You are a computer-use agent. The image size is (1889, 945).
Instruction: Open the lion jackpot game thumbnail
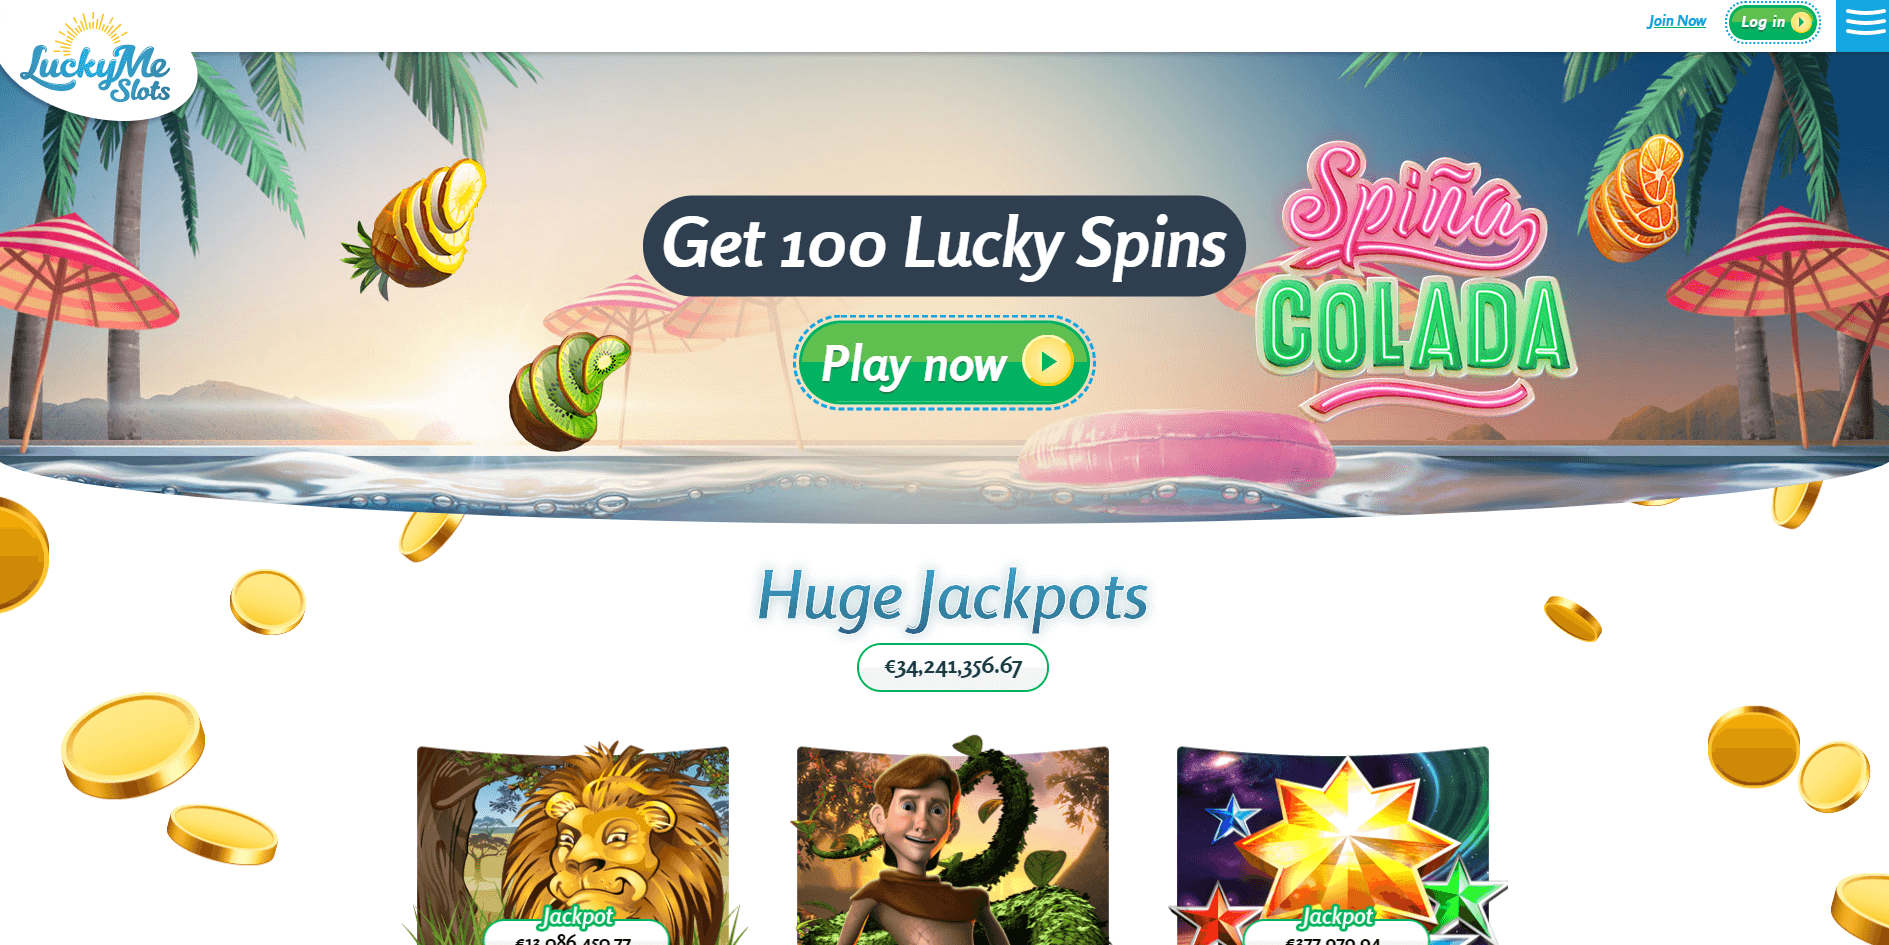click(573, 845)
